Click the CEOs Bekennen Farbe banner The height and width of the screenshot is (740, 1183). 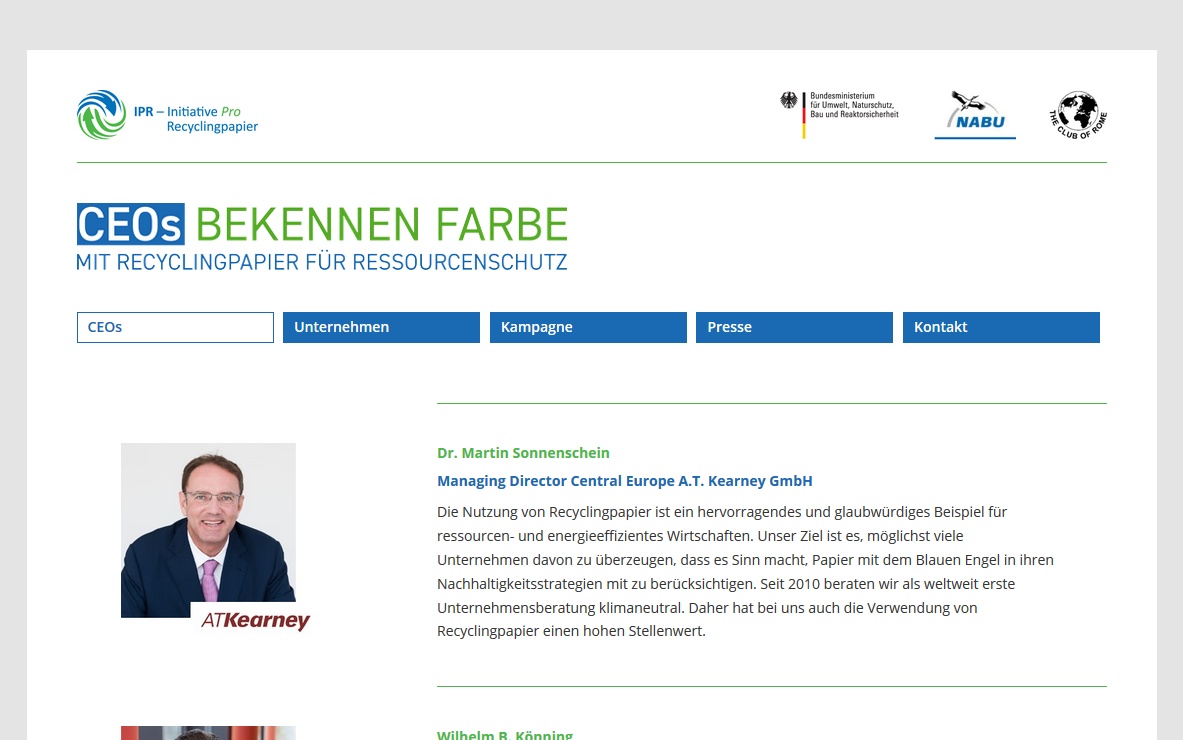pyautogui.click(x=322, y=237)
